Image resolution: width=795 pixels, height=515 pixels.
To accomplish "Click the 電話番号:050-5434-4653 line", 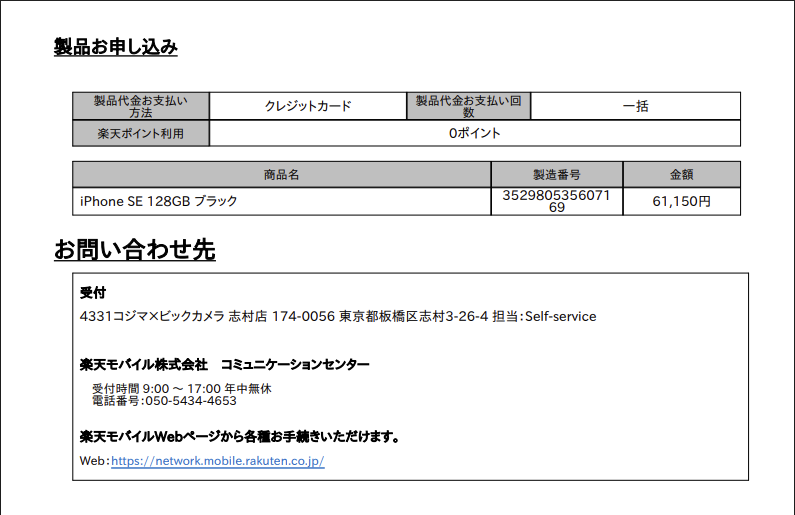I will pyautogui.click(x=164, y=401).
